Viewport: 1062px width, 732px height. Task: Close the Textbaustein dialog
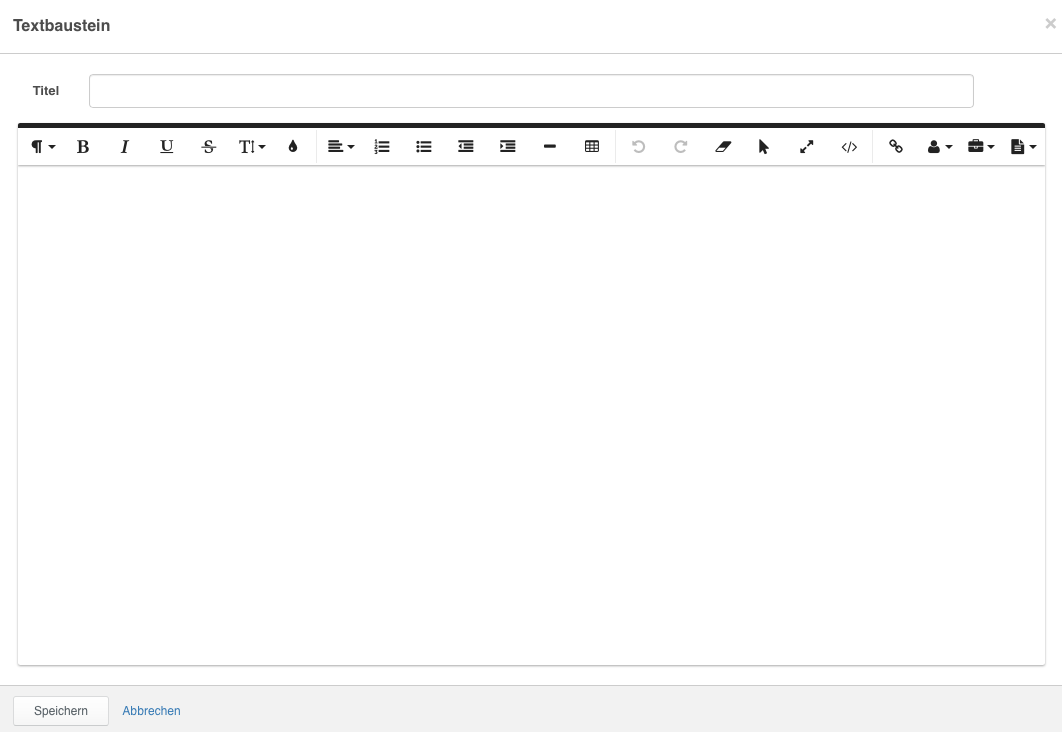(x=1050, y=24)
